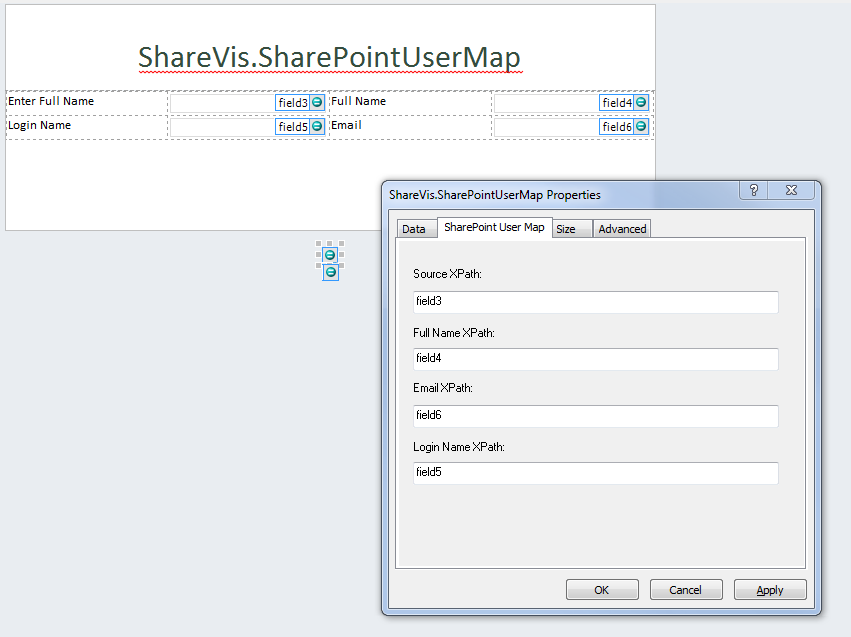Close the ShareVis.SharePointUserMap Properties dialog

(791, 190)
